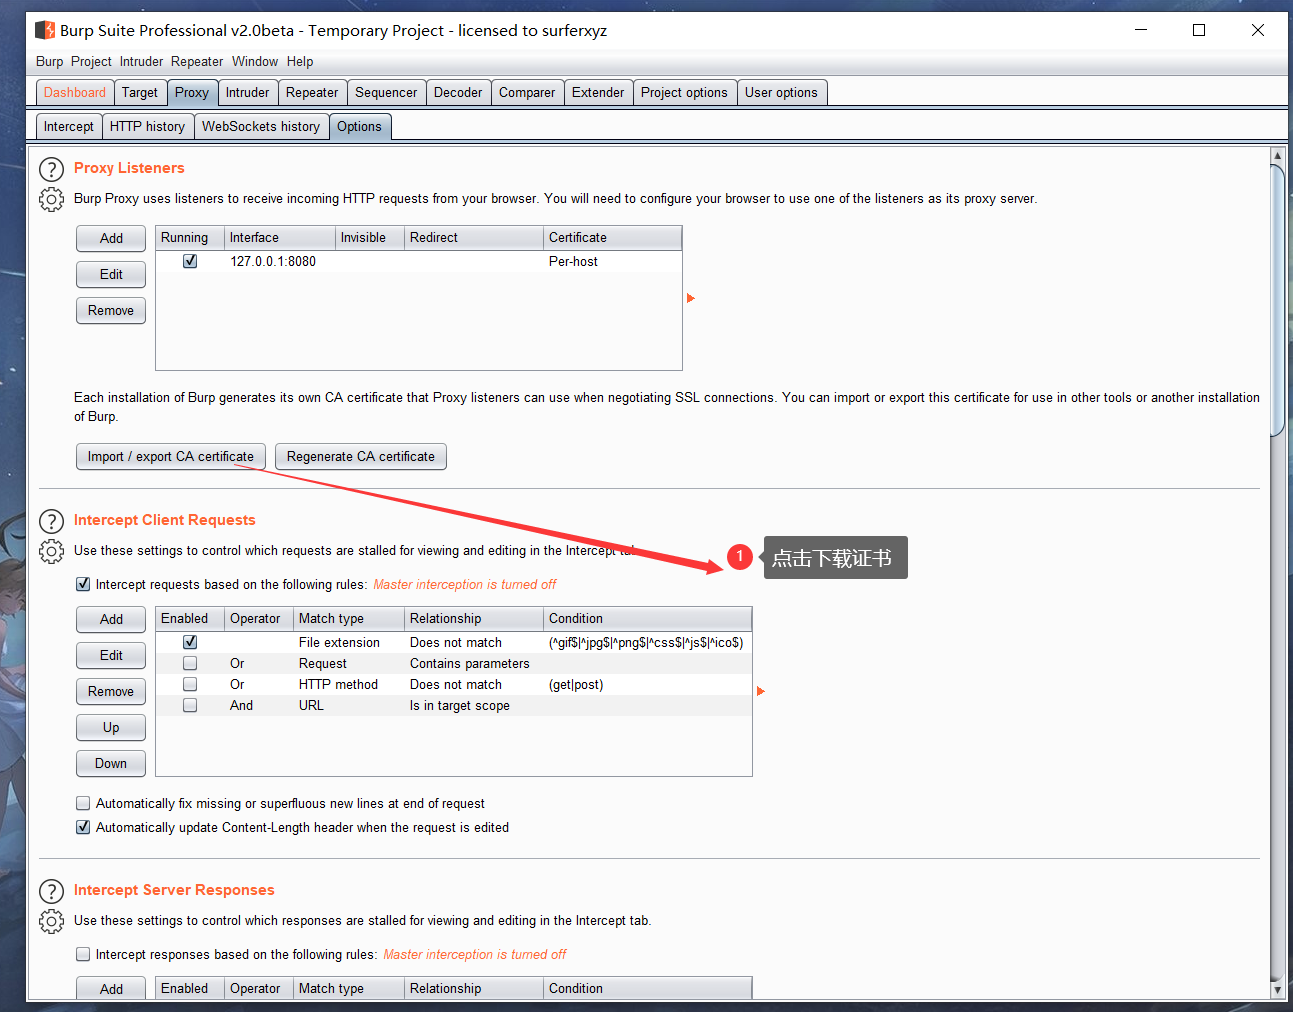Click Import / export CA certificate
Viewport: 1293px width, 1012px height.
pos(171,456)
